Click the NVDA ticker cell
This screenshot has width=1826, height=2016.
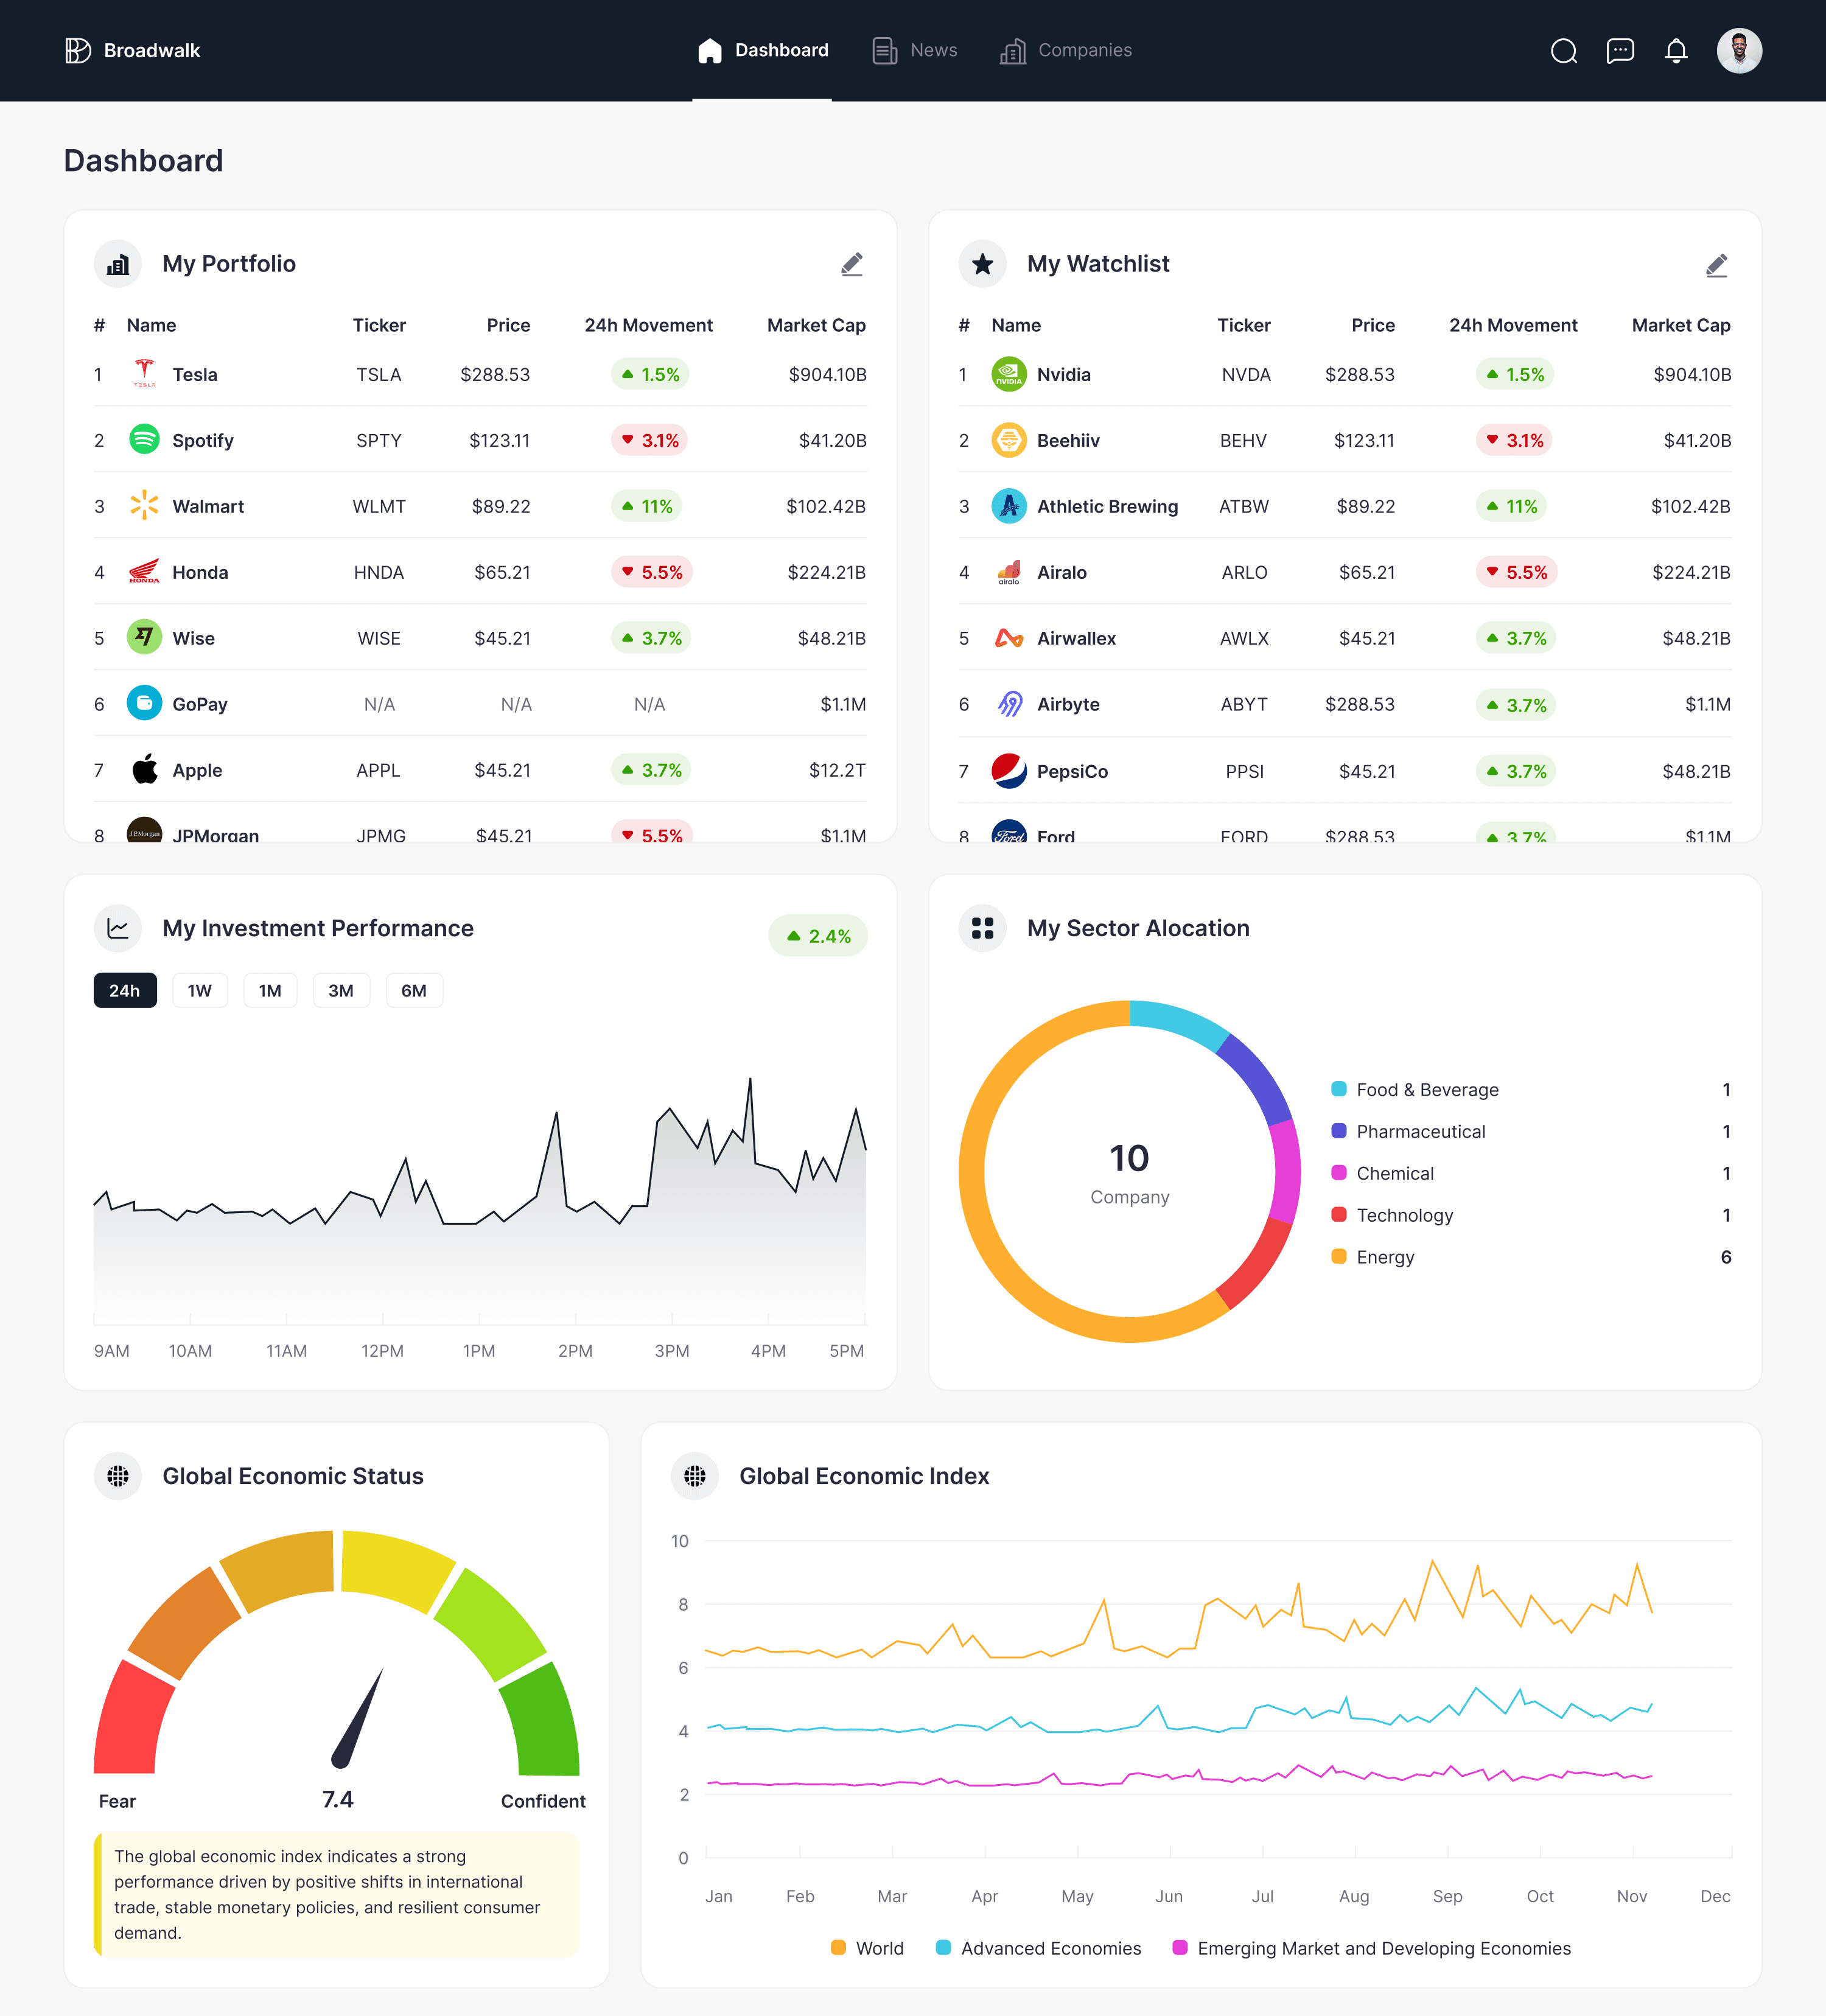tap(1246, 374)
